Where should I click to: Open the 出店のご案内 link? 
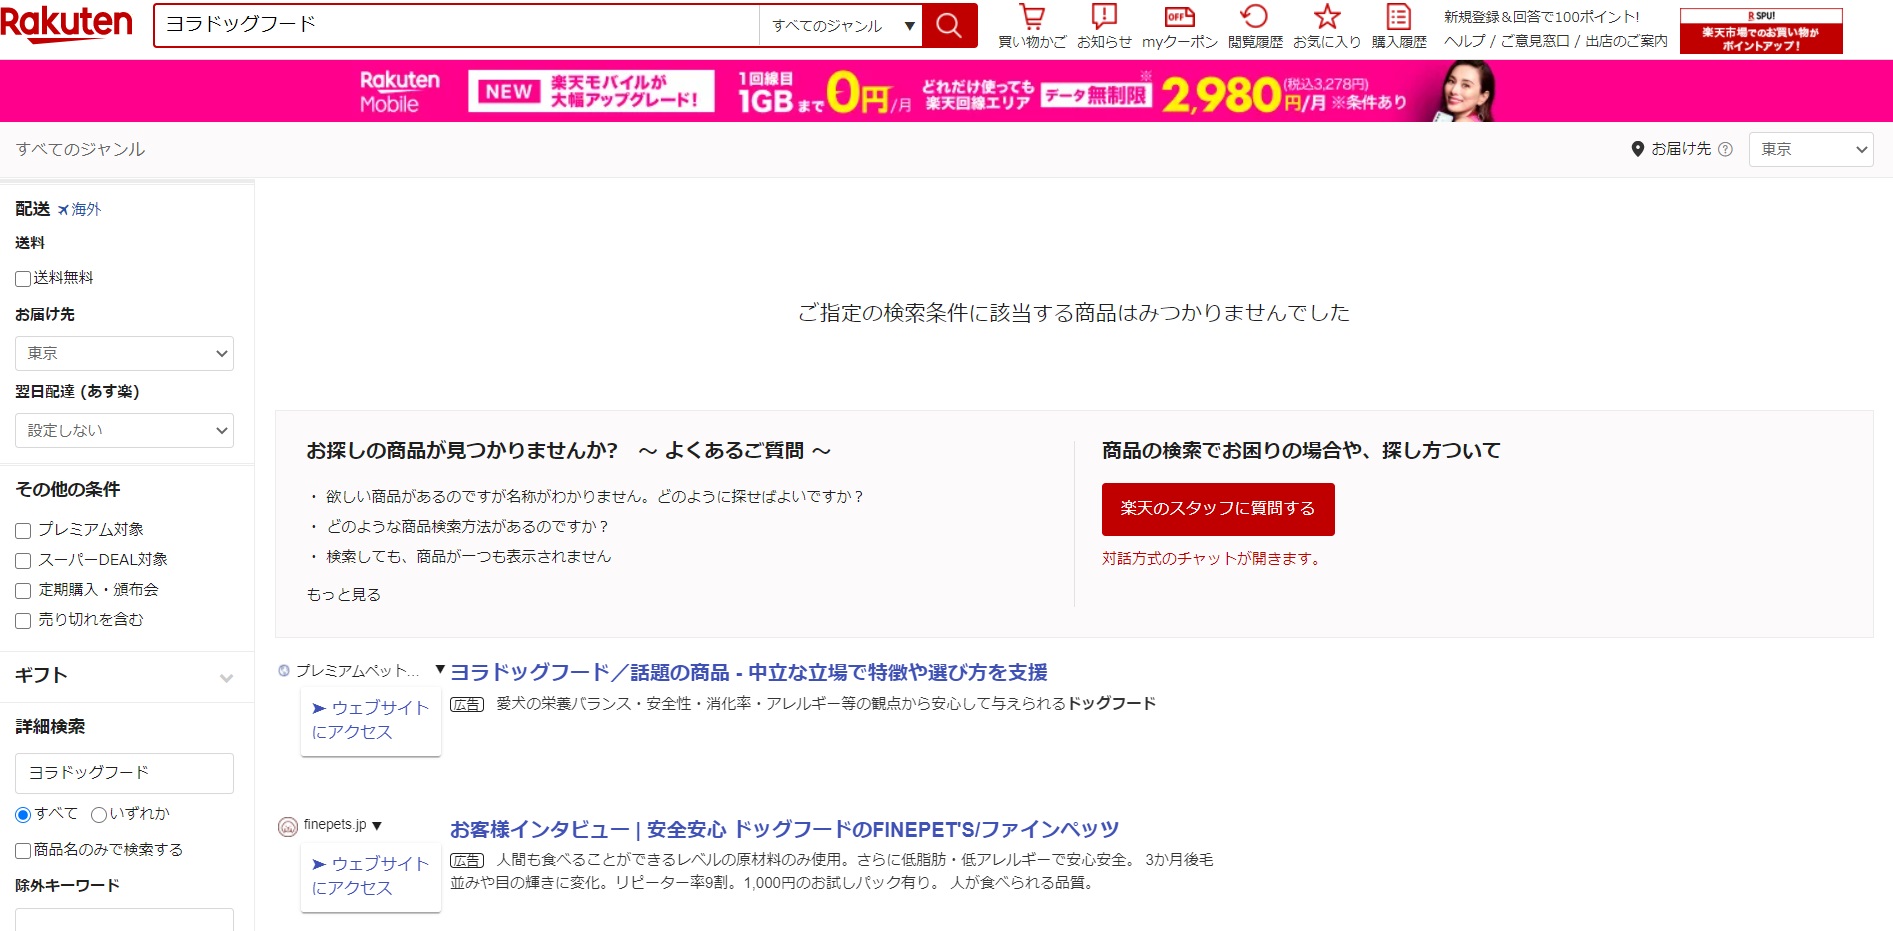[1627, 41]
